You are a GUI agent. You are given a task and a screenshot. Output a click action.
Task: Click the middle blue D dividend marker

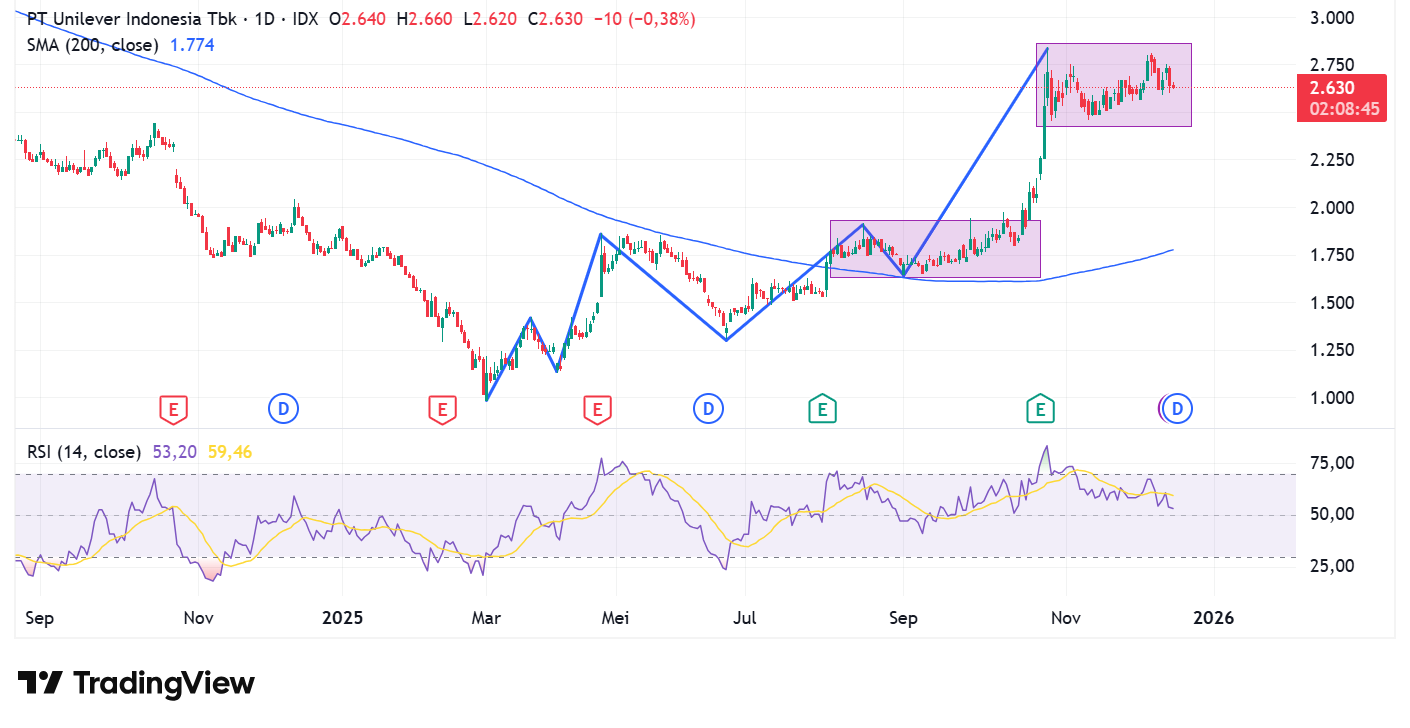pyautogui.click(x=708, y=408)
